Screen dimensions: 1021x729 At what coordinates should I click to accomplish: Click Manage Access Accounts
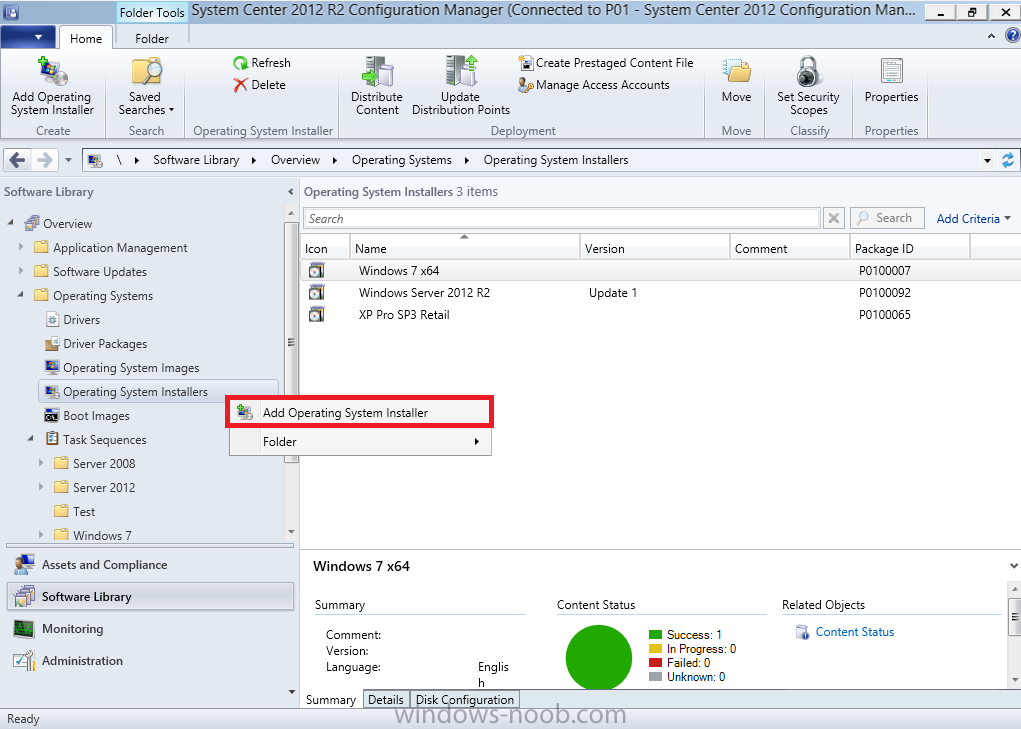point(594,85)
